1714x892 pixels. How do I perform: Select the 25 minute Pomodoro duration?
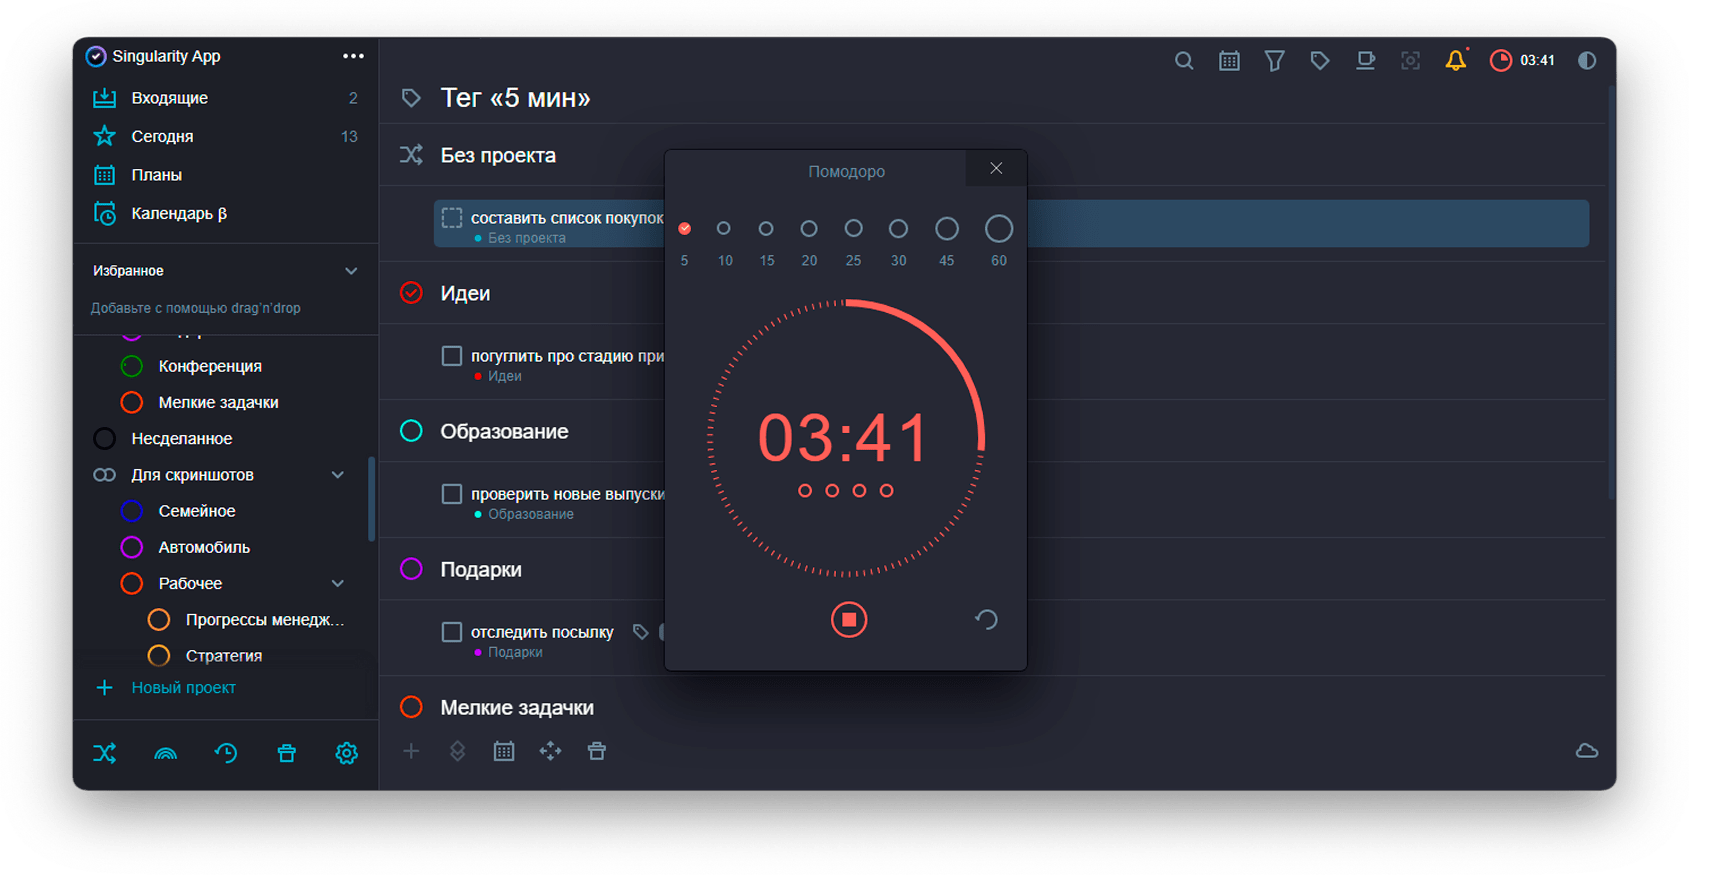[x=853, y=229]
